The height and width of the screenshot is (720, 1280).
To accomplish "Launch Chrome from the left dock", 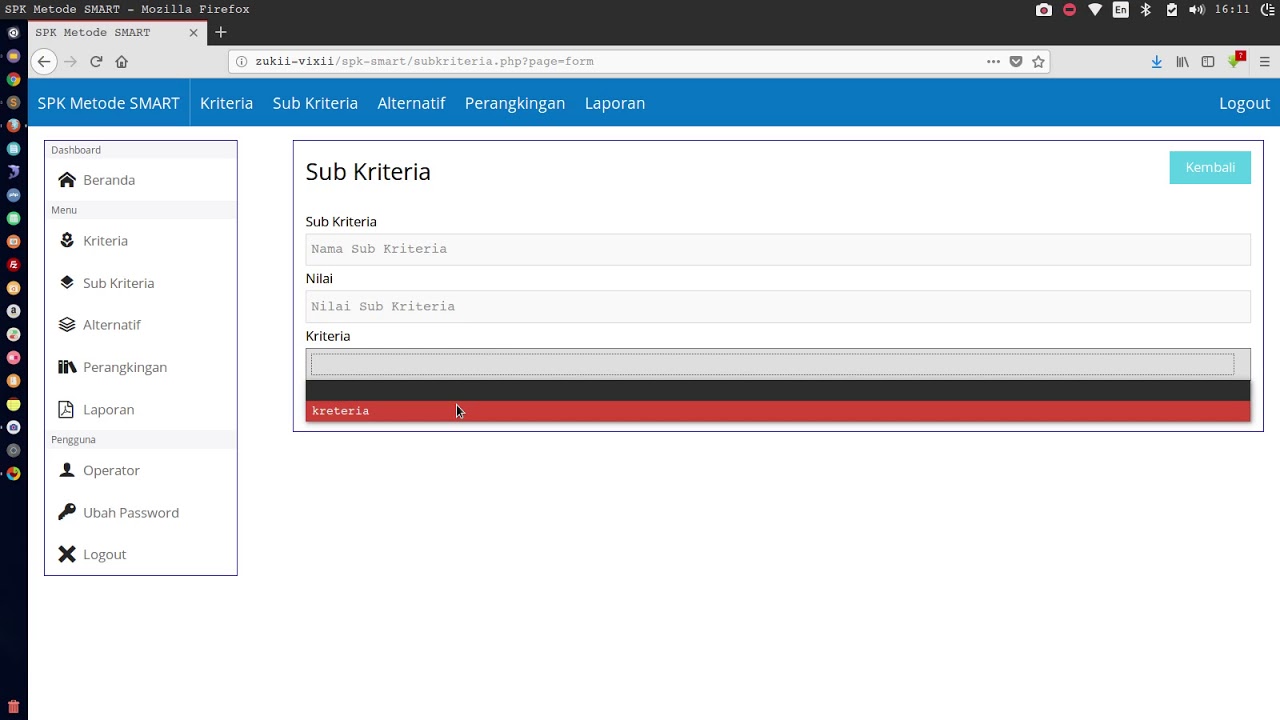I will (x=13, y=79).
